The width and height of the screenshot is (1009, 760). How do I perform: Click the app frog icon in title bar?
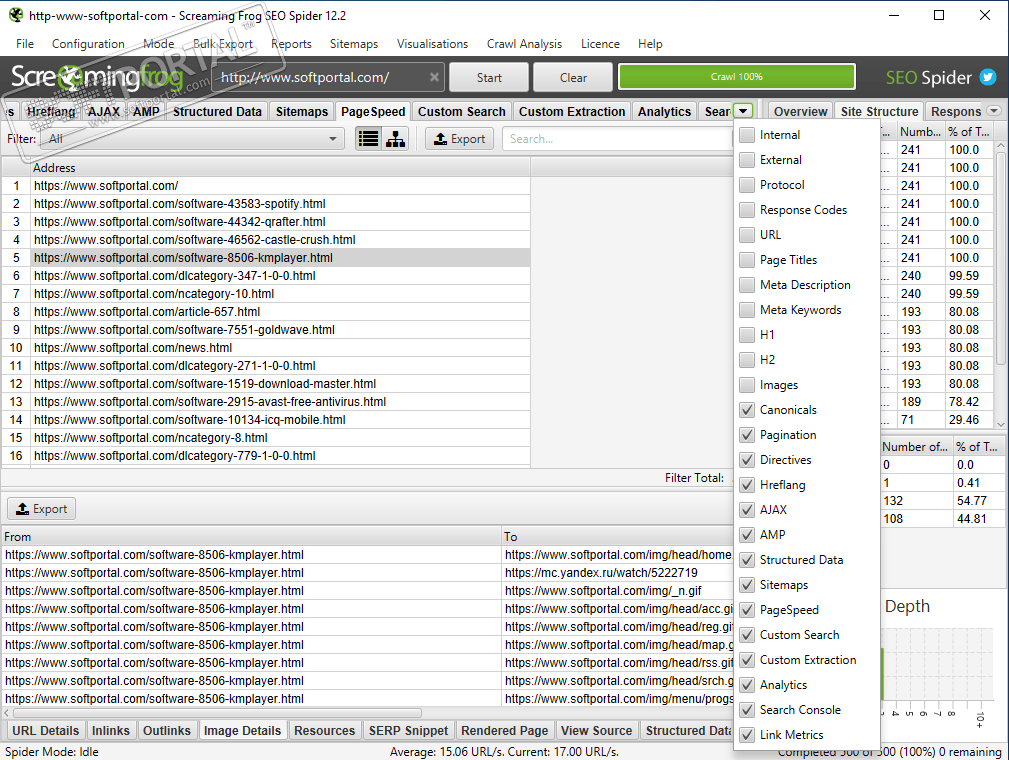15,15
